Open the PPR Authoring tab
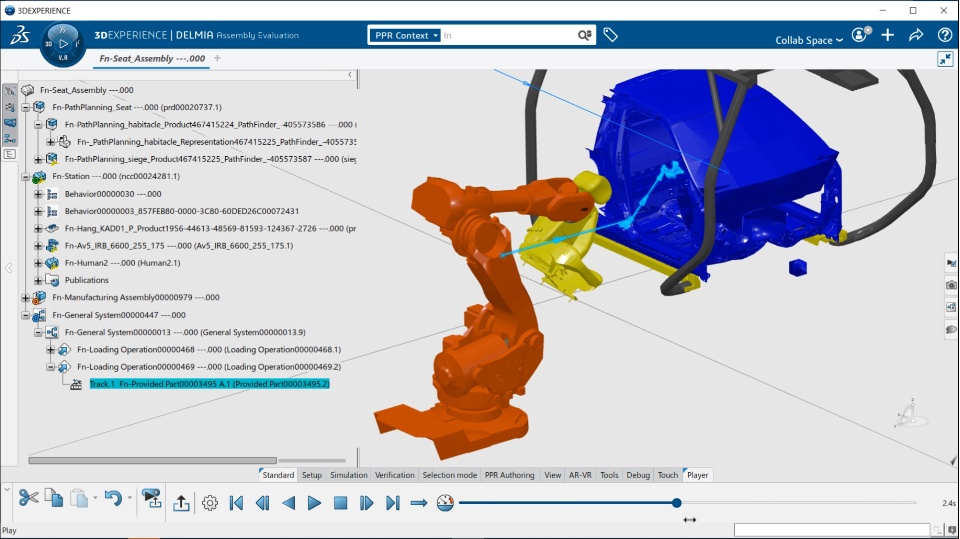This screenshot has width=960, height=539. click(x=509, y=475)
